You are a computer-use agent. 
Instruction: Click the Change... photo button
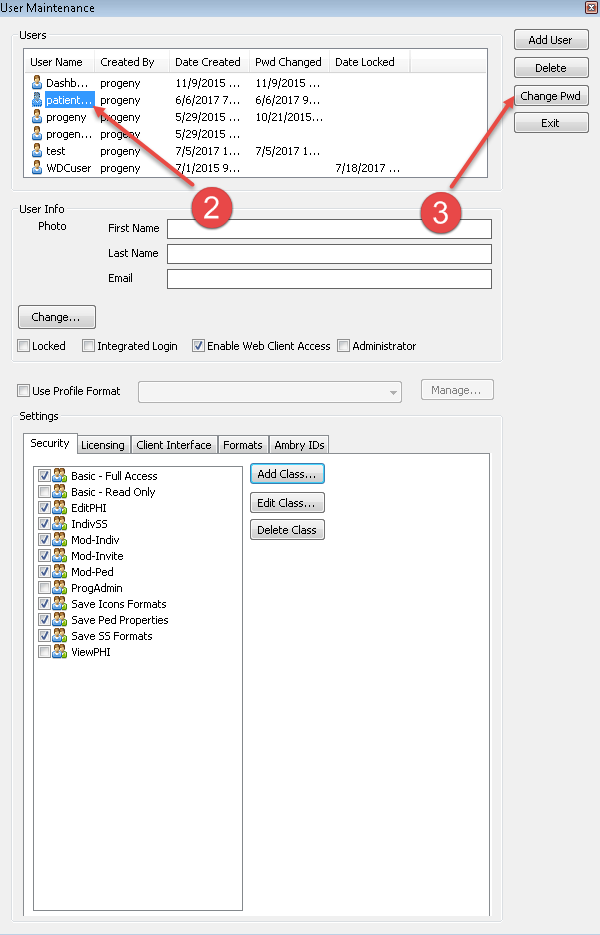pos(57,317)
